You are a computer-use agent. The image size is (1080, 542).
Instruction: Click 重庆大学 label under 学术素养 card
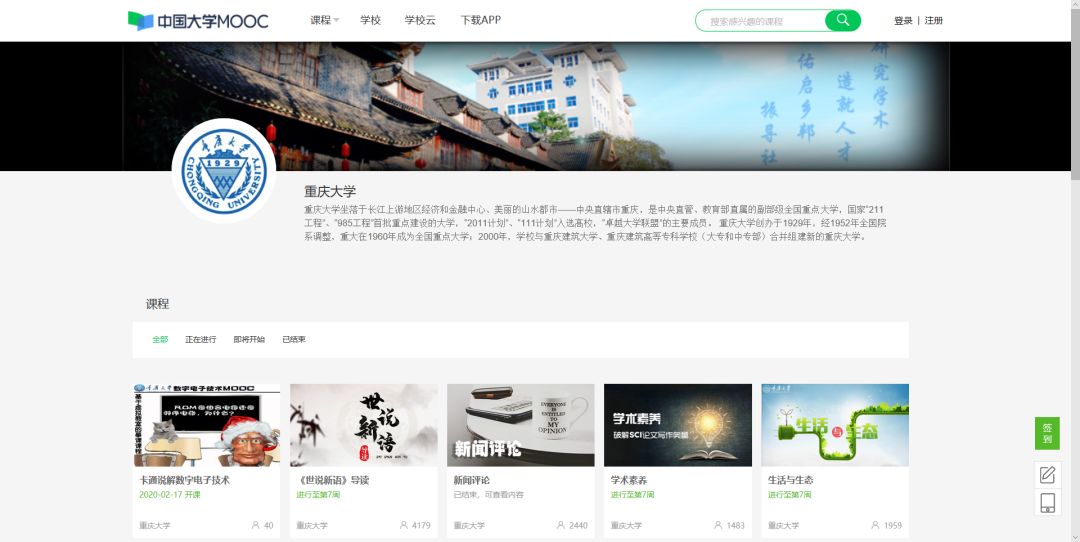pos(626,525)
